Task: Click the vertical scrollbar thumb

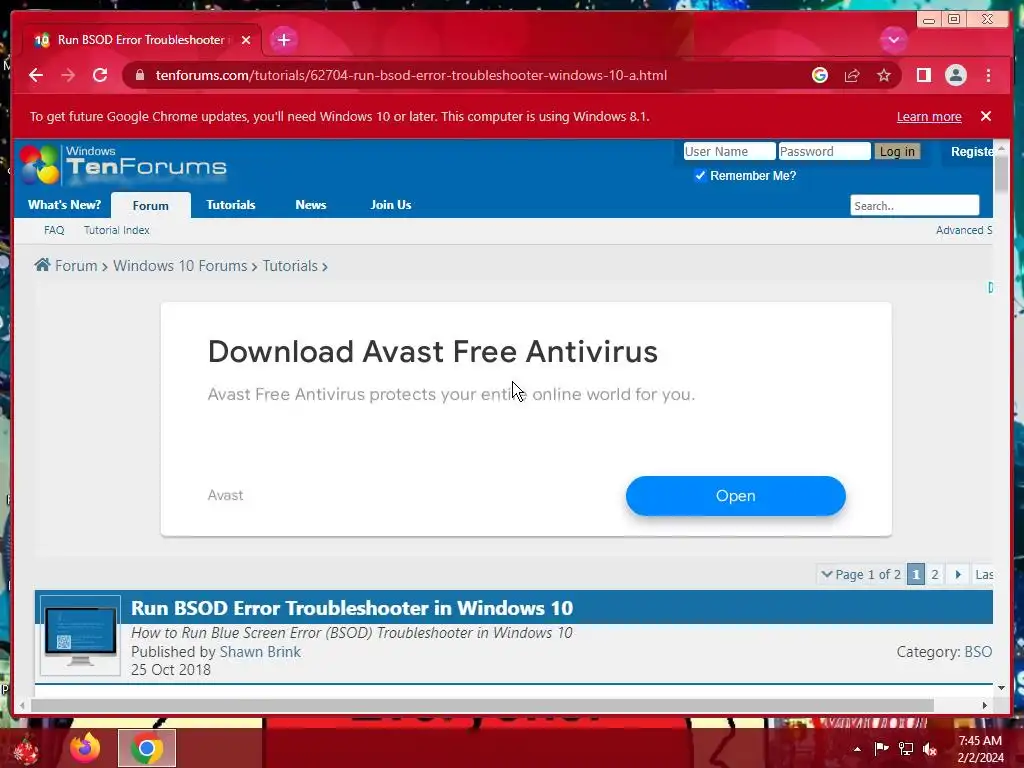Action: pos(1001,174)
